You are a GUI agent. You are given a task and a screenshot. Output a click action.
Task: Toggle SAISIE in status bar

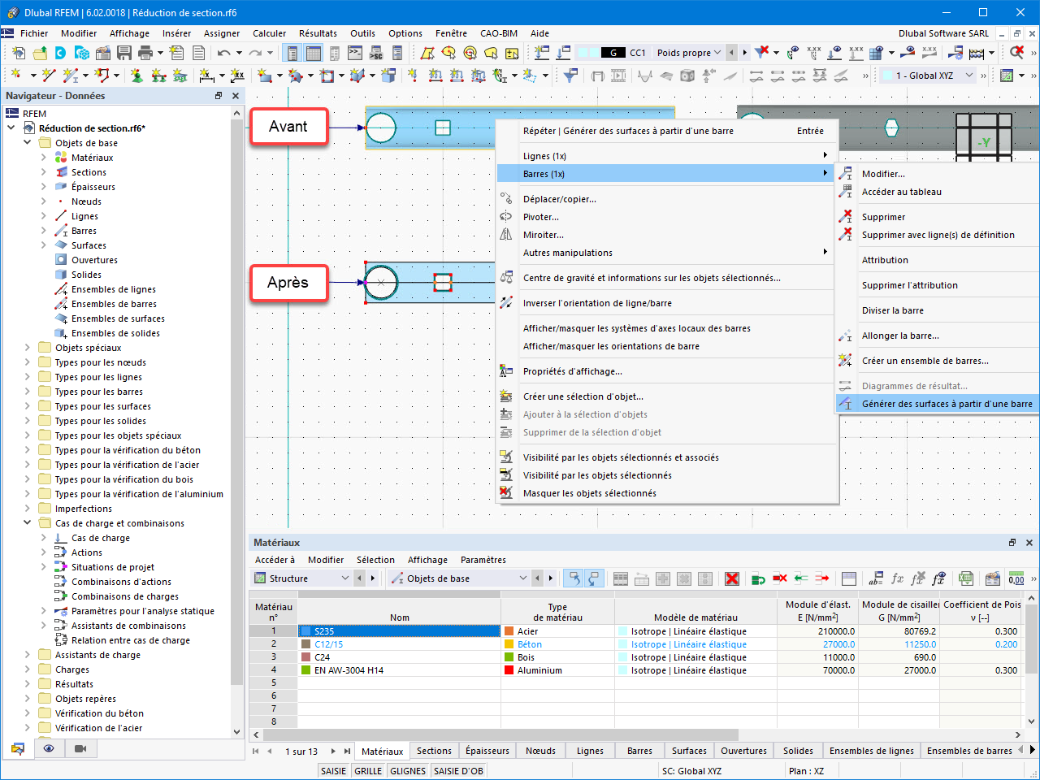pos(334,771)
